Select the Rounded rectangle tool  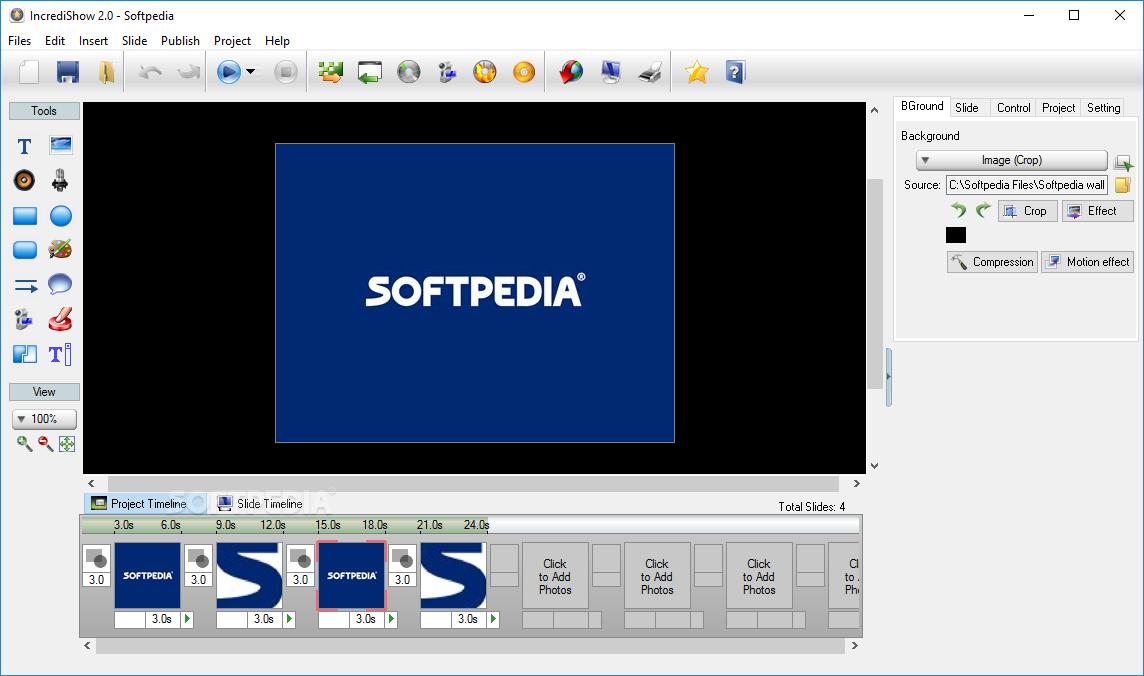(25, 250)
